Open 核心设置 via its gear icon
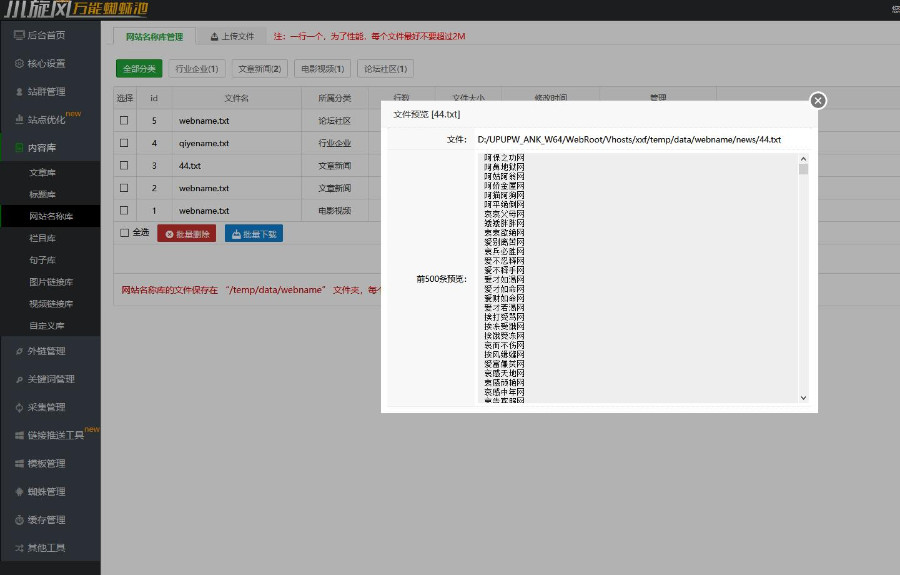900x575 pixels. point(19,63)
